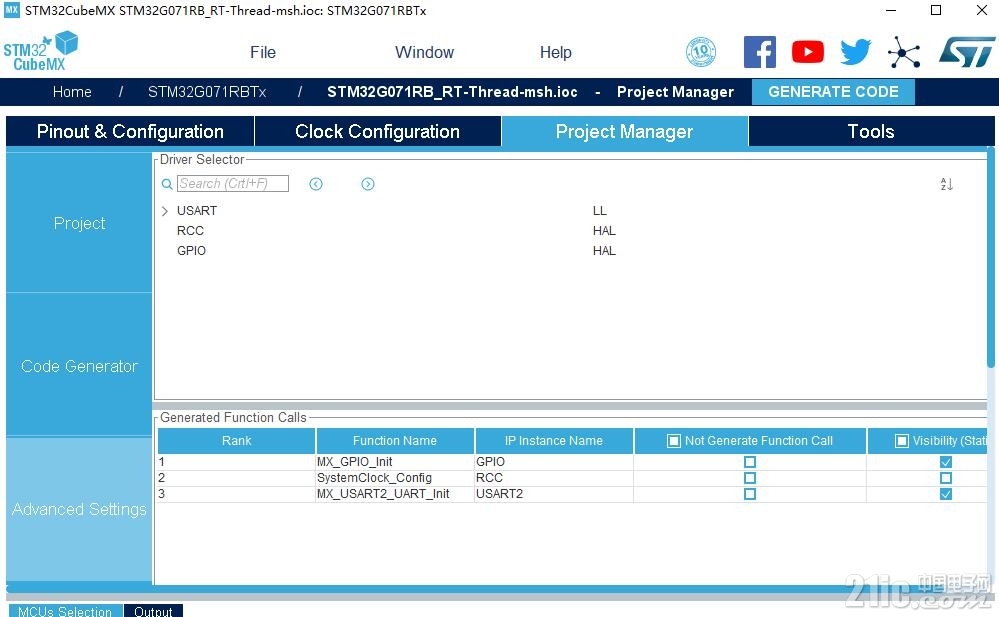Screen dimensions: 999x617
Task: Uncheck Visibility for MX_GPIO_Init
Action: coord(946,462)
